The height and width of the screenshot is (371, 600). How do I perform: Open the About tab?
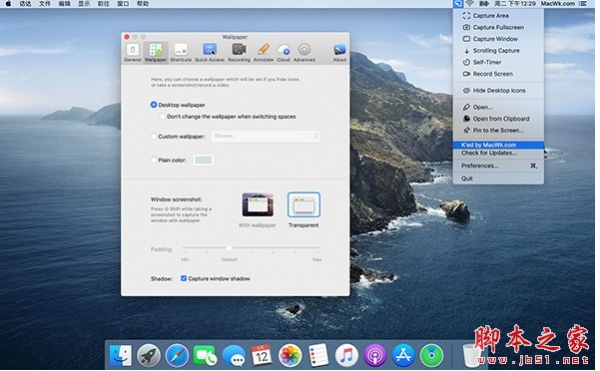click(339, 52)
